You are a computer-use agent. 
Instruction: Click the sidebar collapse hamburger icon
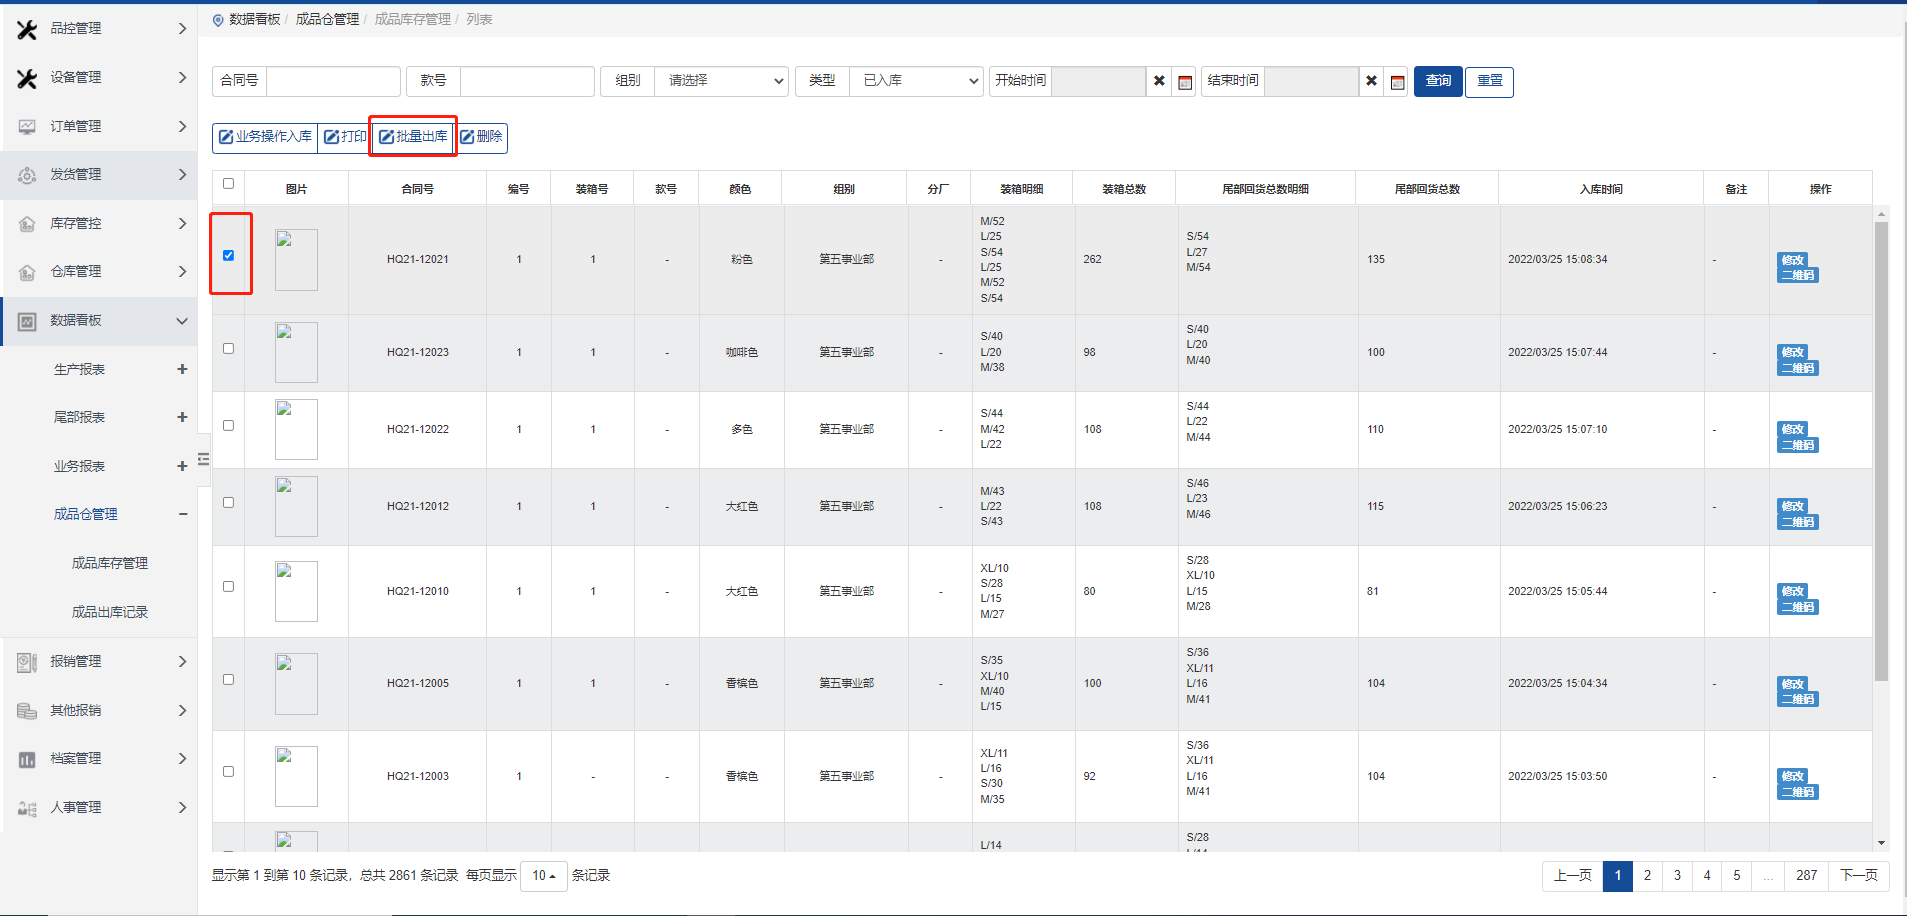203,459
